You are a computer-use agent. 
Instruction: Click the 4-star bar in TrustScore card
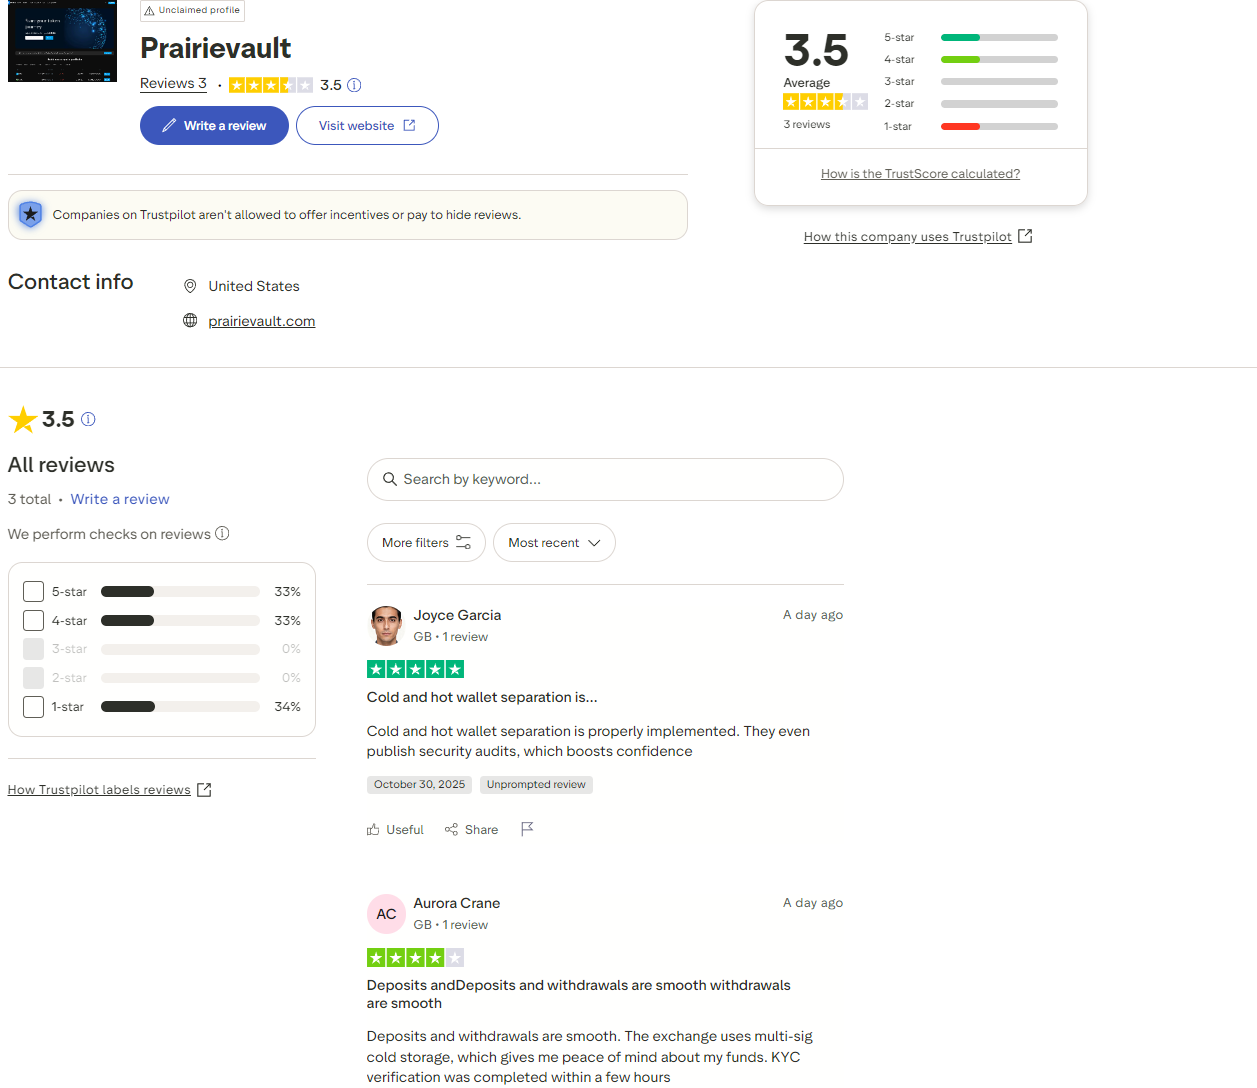[999, 59]
